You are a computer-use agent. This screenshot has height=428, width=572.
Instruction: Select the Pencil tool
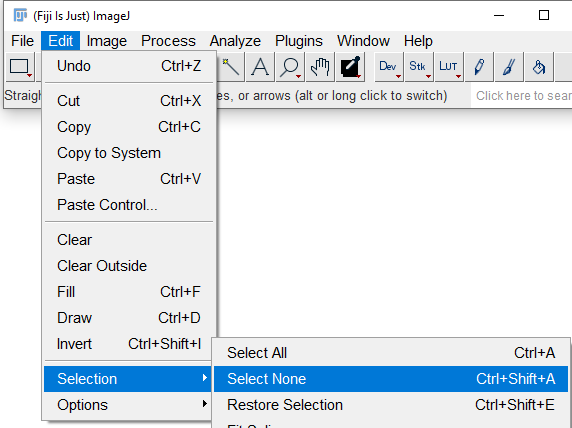479,67
